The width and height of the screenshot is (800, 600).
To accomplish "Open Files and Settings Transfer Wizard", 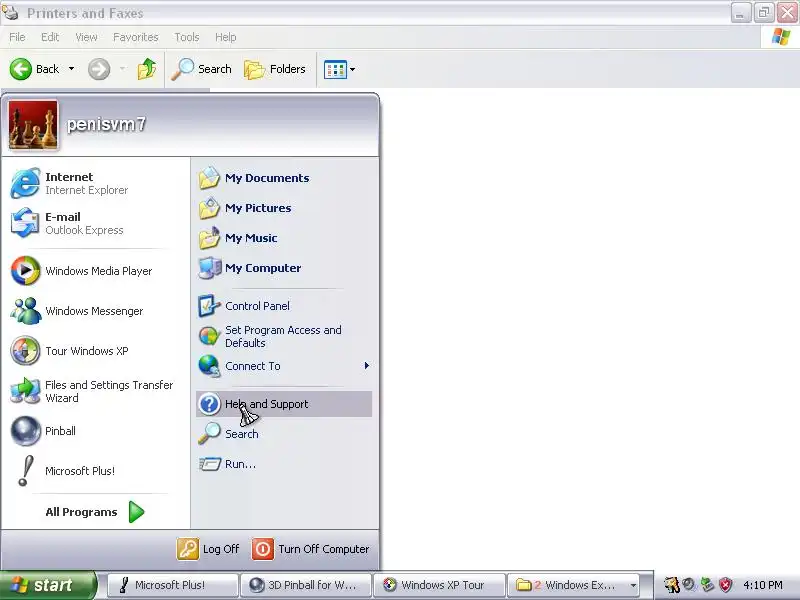I will click(x=95, y=391).
